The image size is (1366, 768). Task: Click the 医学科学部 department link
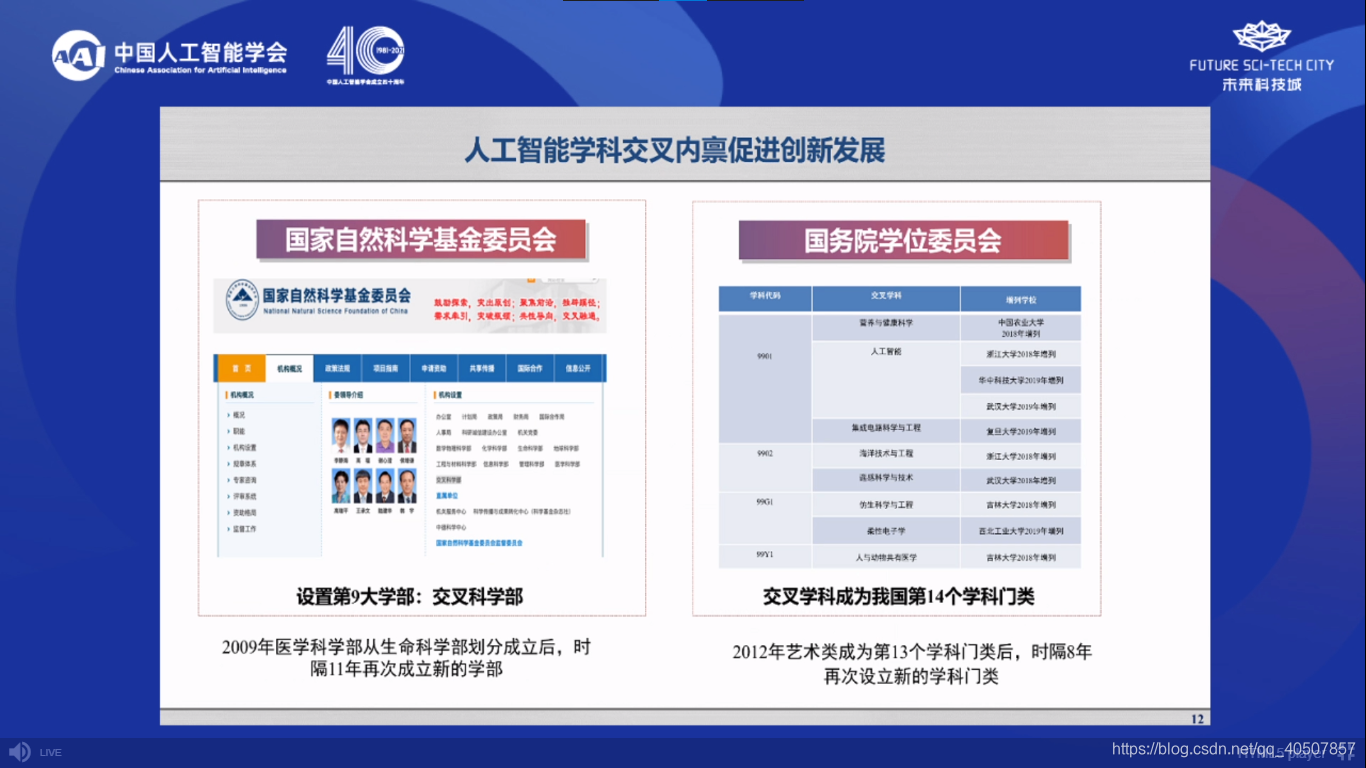567,464
